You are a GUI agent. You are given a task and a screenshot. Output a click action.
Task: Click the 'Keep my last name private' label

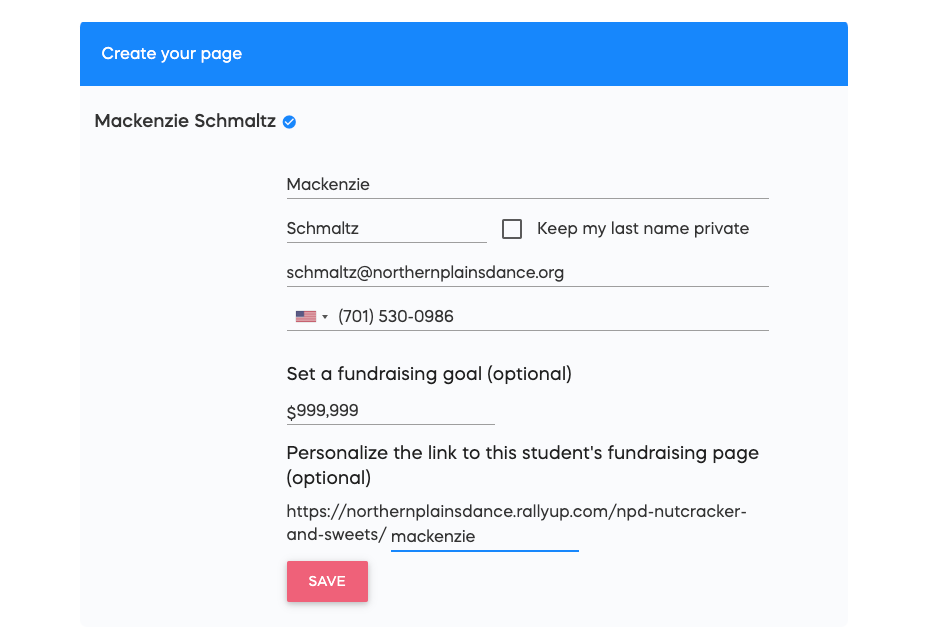coord(643,228)
